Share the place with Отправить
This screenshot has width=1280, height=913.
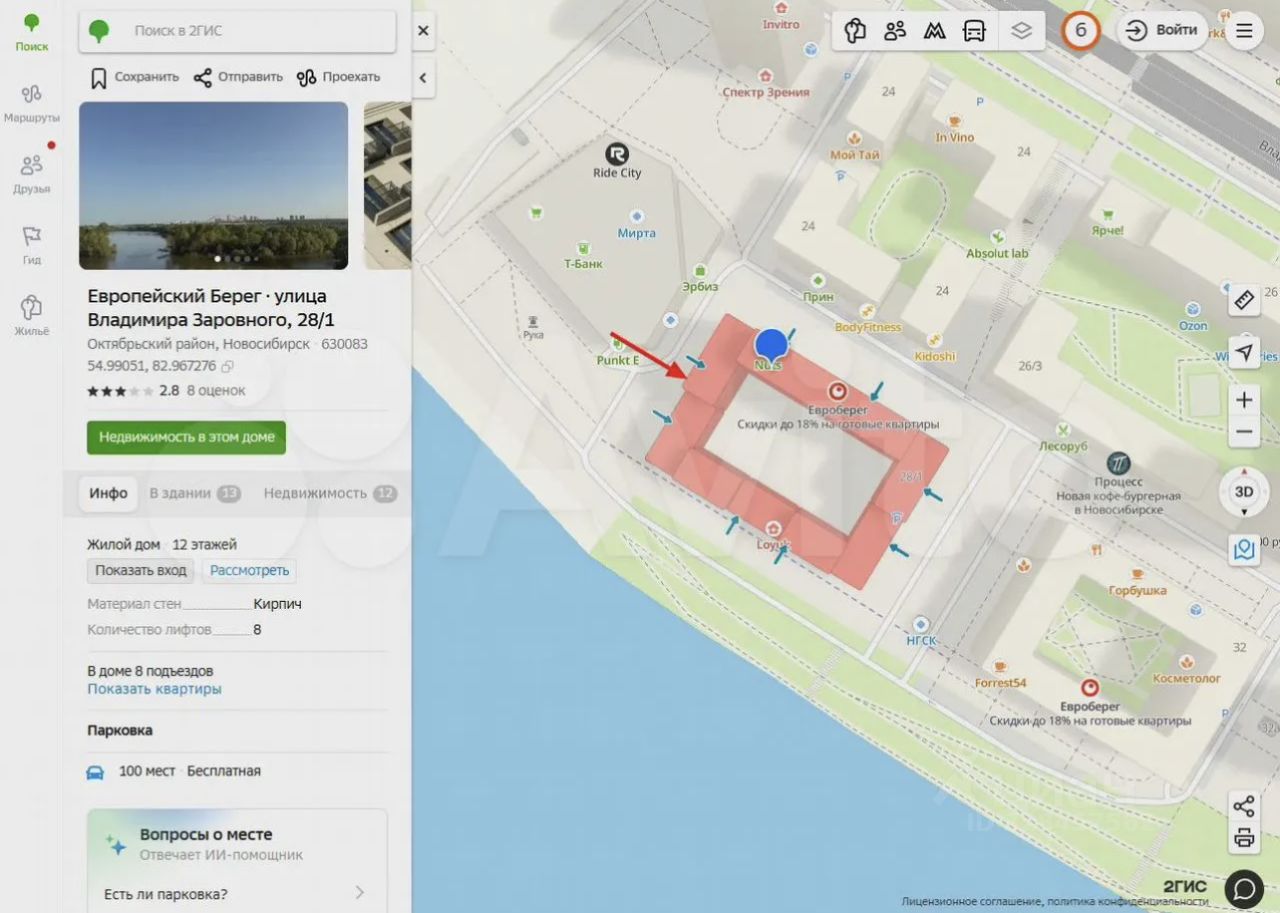point(238,77)
